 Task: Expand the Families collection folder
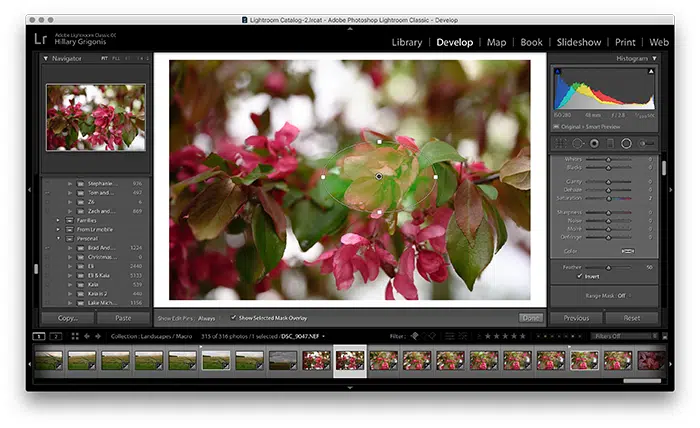pos(58,220)
